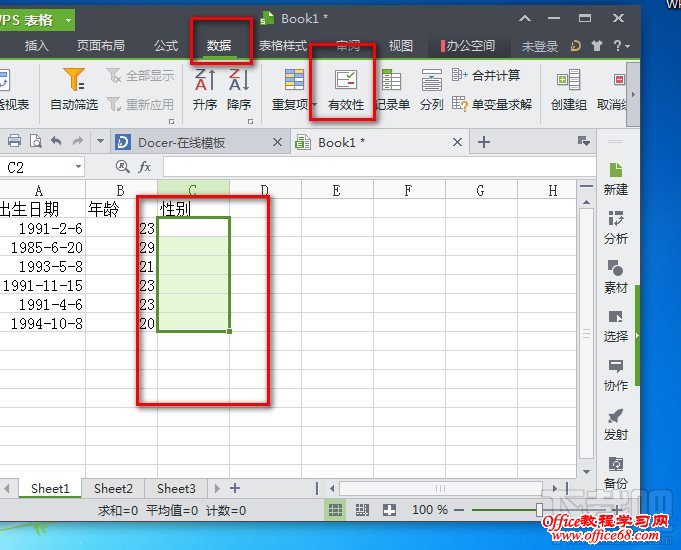Click the 重新应用 button
The width and height of the screenshot is (681, 550).
point(140,104)
